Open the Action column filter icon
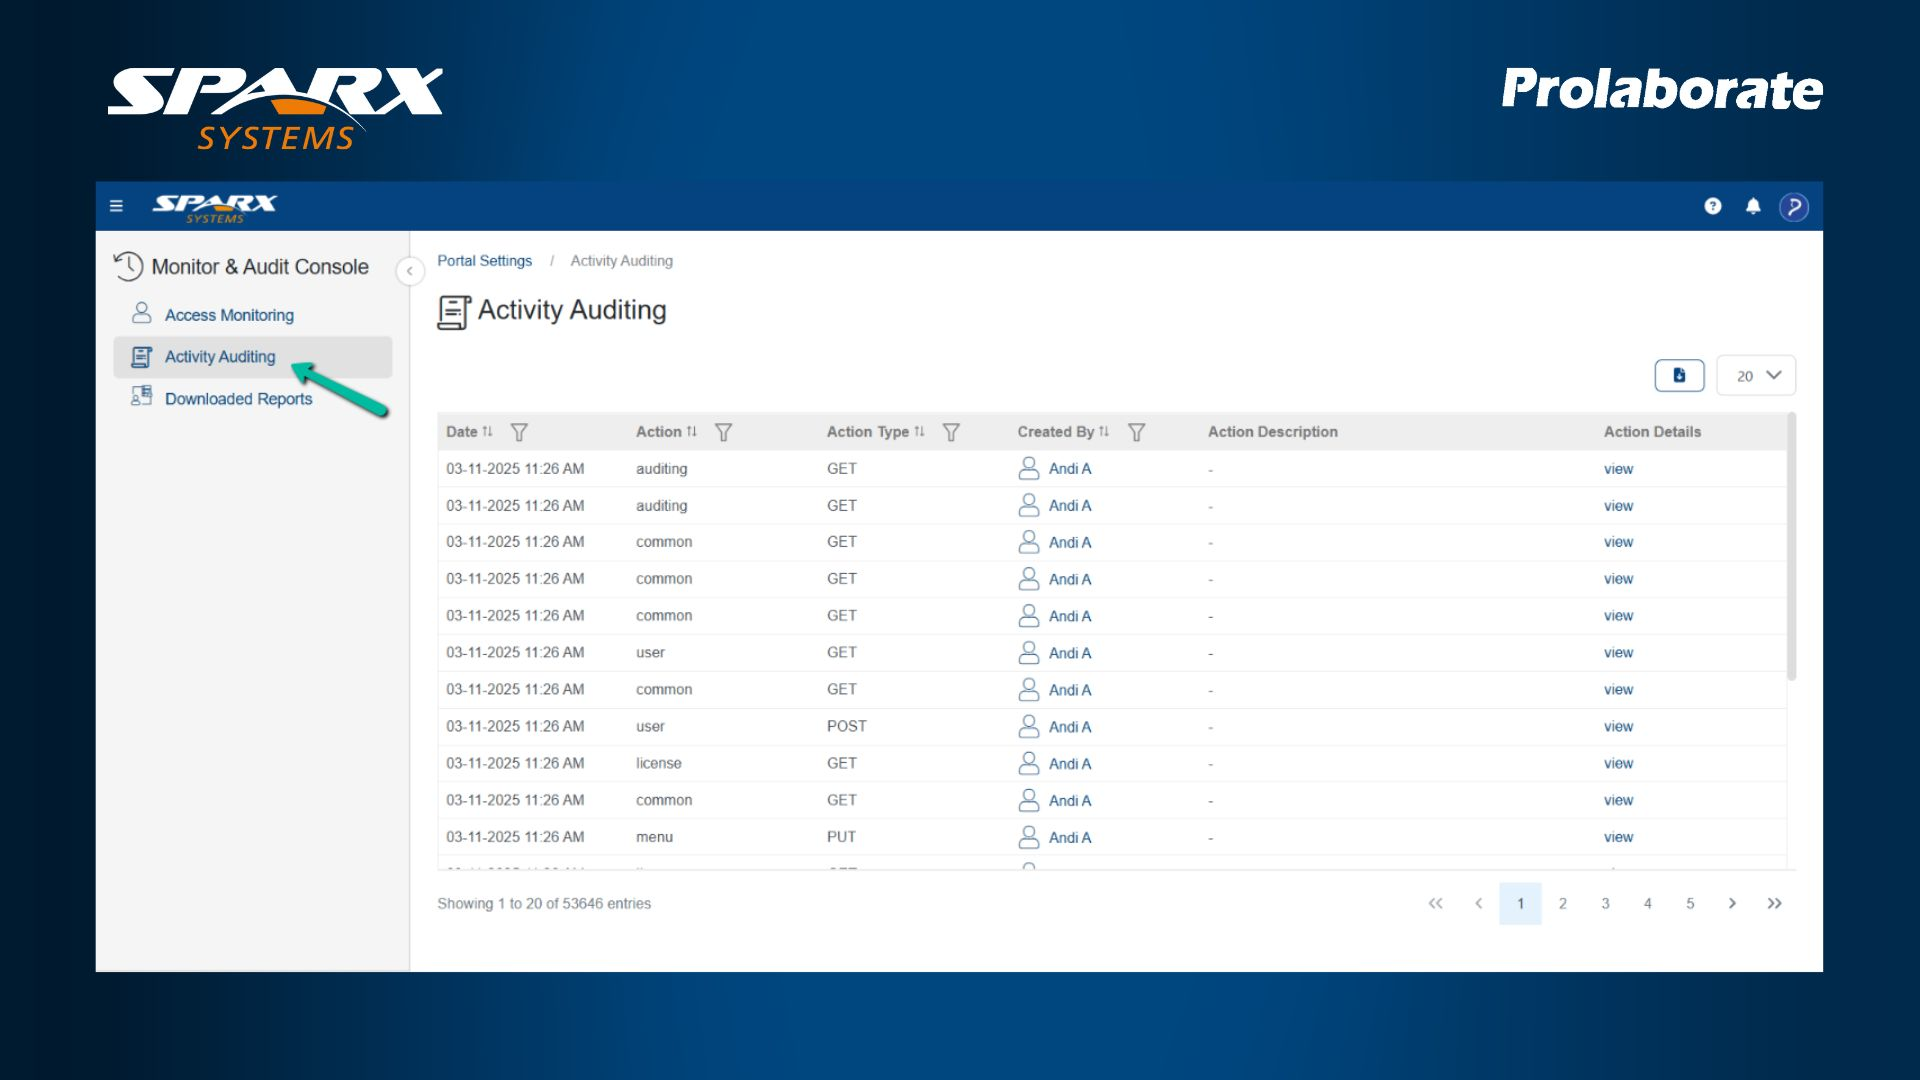Image resolution: width=1920 pixels, height=1080 pixels. coord(723,432)
